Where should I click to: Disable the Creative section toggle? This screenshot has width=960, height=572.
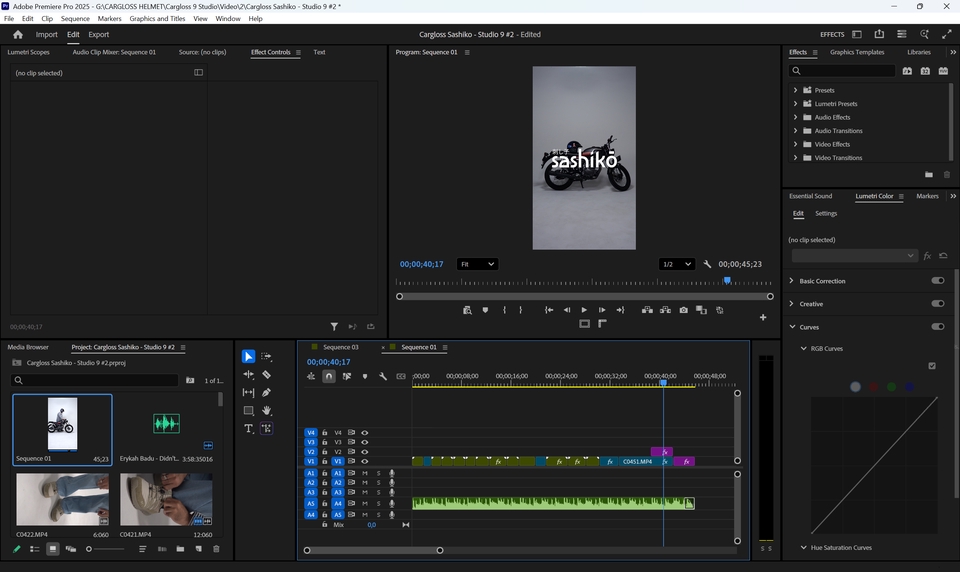(937, 304)
